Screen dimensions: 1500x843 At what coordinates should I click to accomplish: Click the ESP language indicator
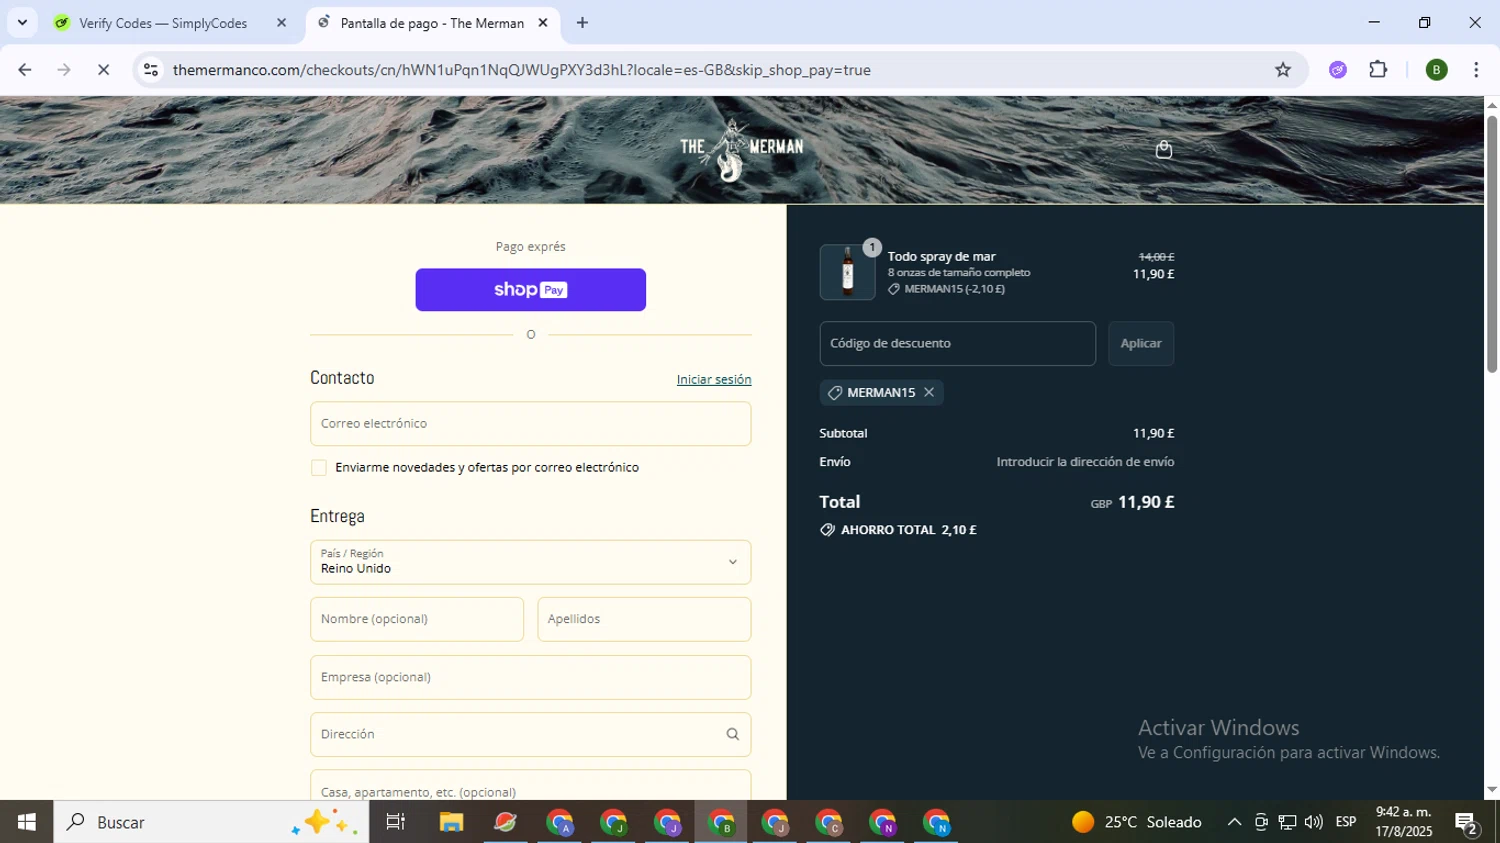coord(1346,822)
